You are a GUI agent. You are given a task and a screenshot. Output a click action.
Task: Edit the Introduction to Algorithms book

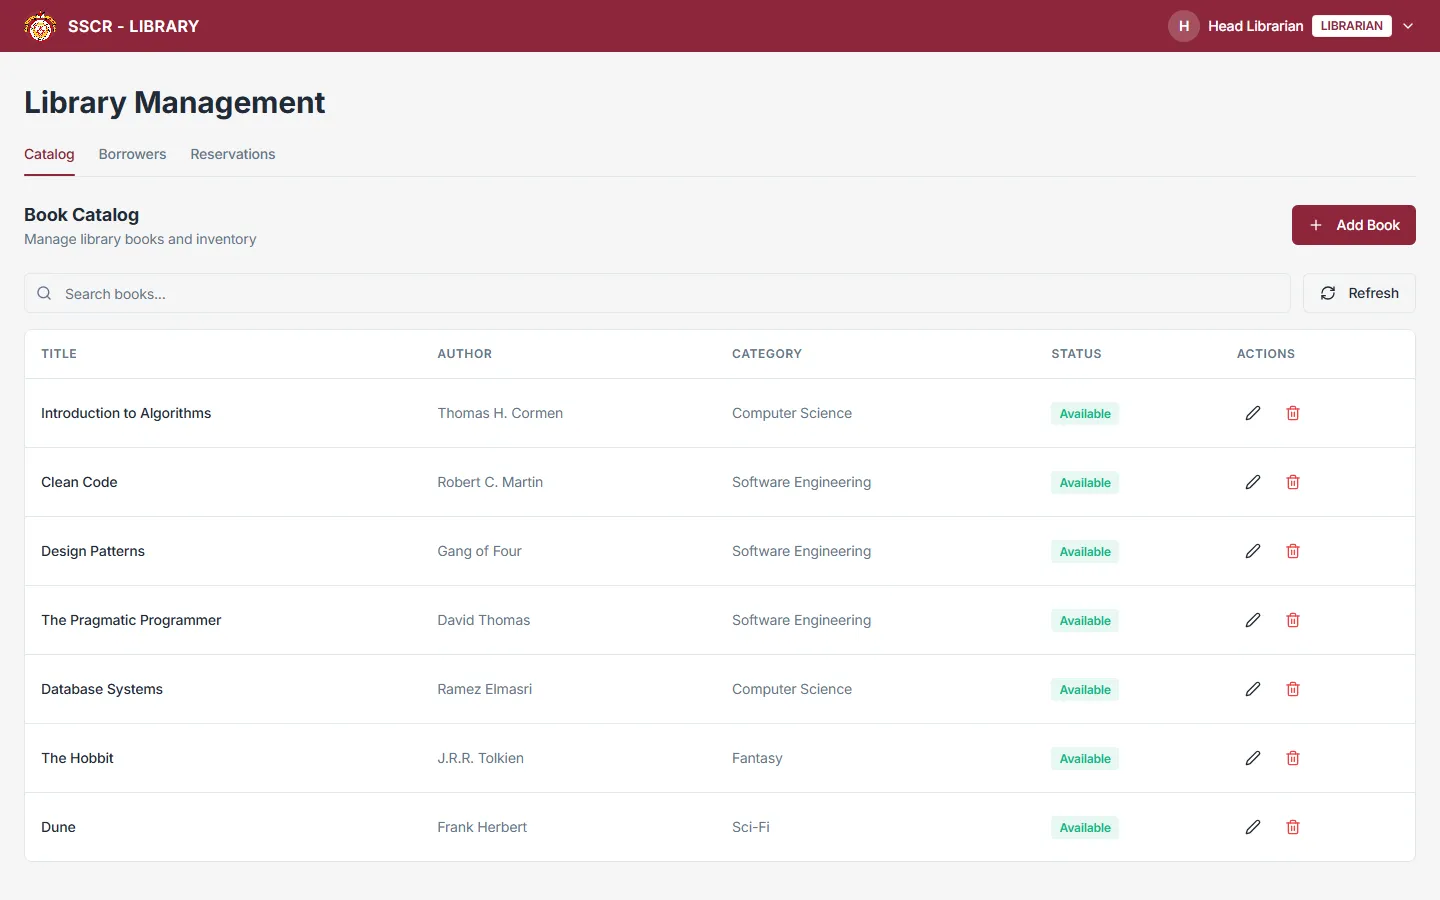tap(1253, 413)
